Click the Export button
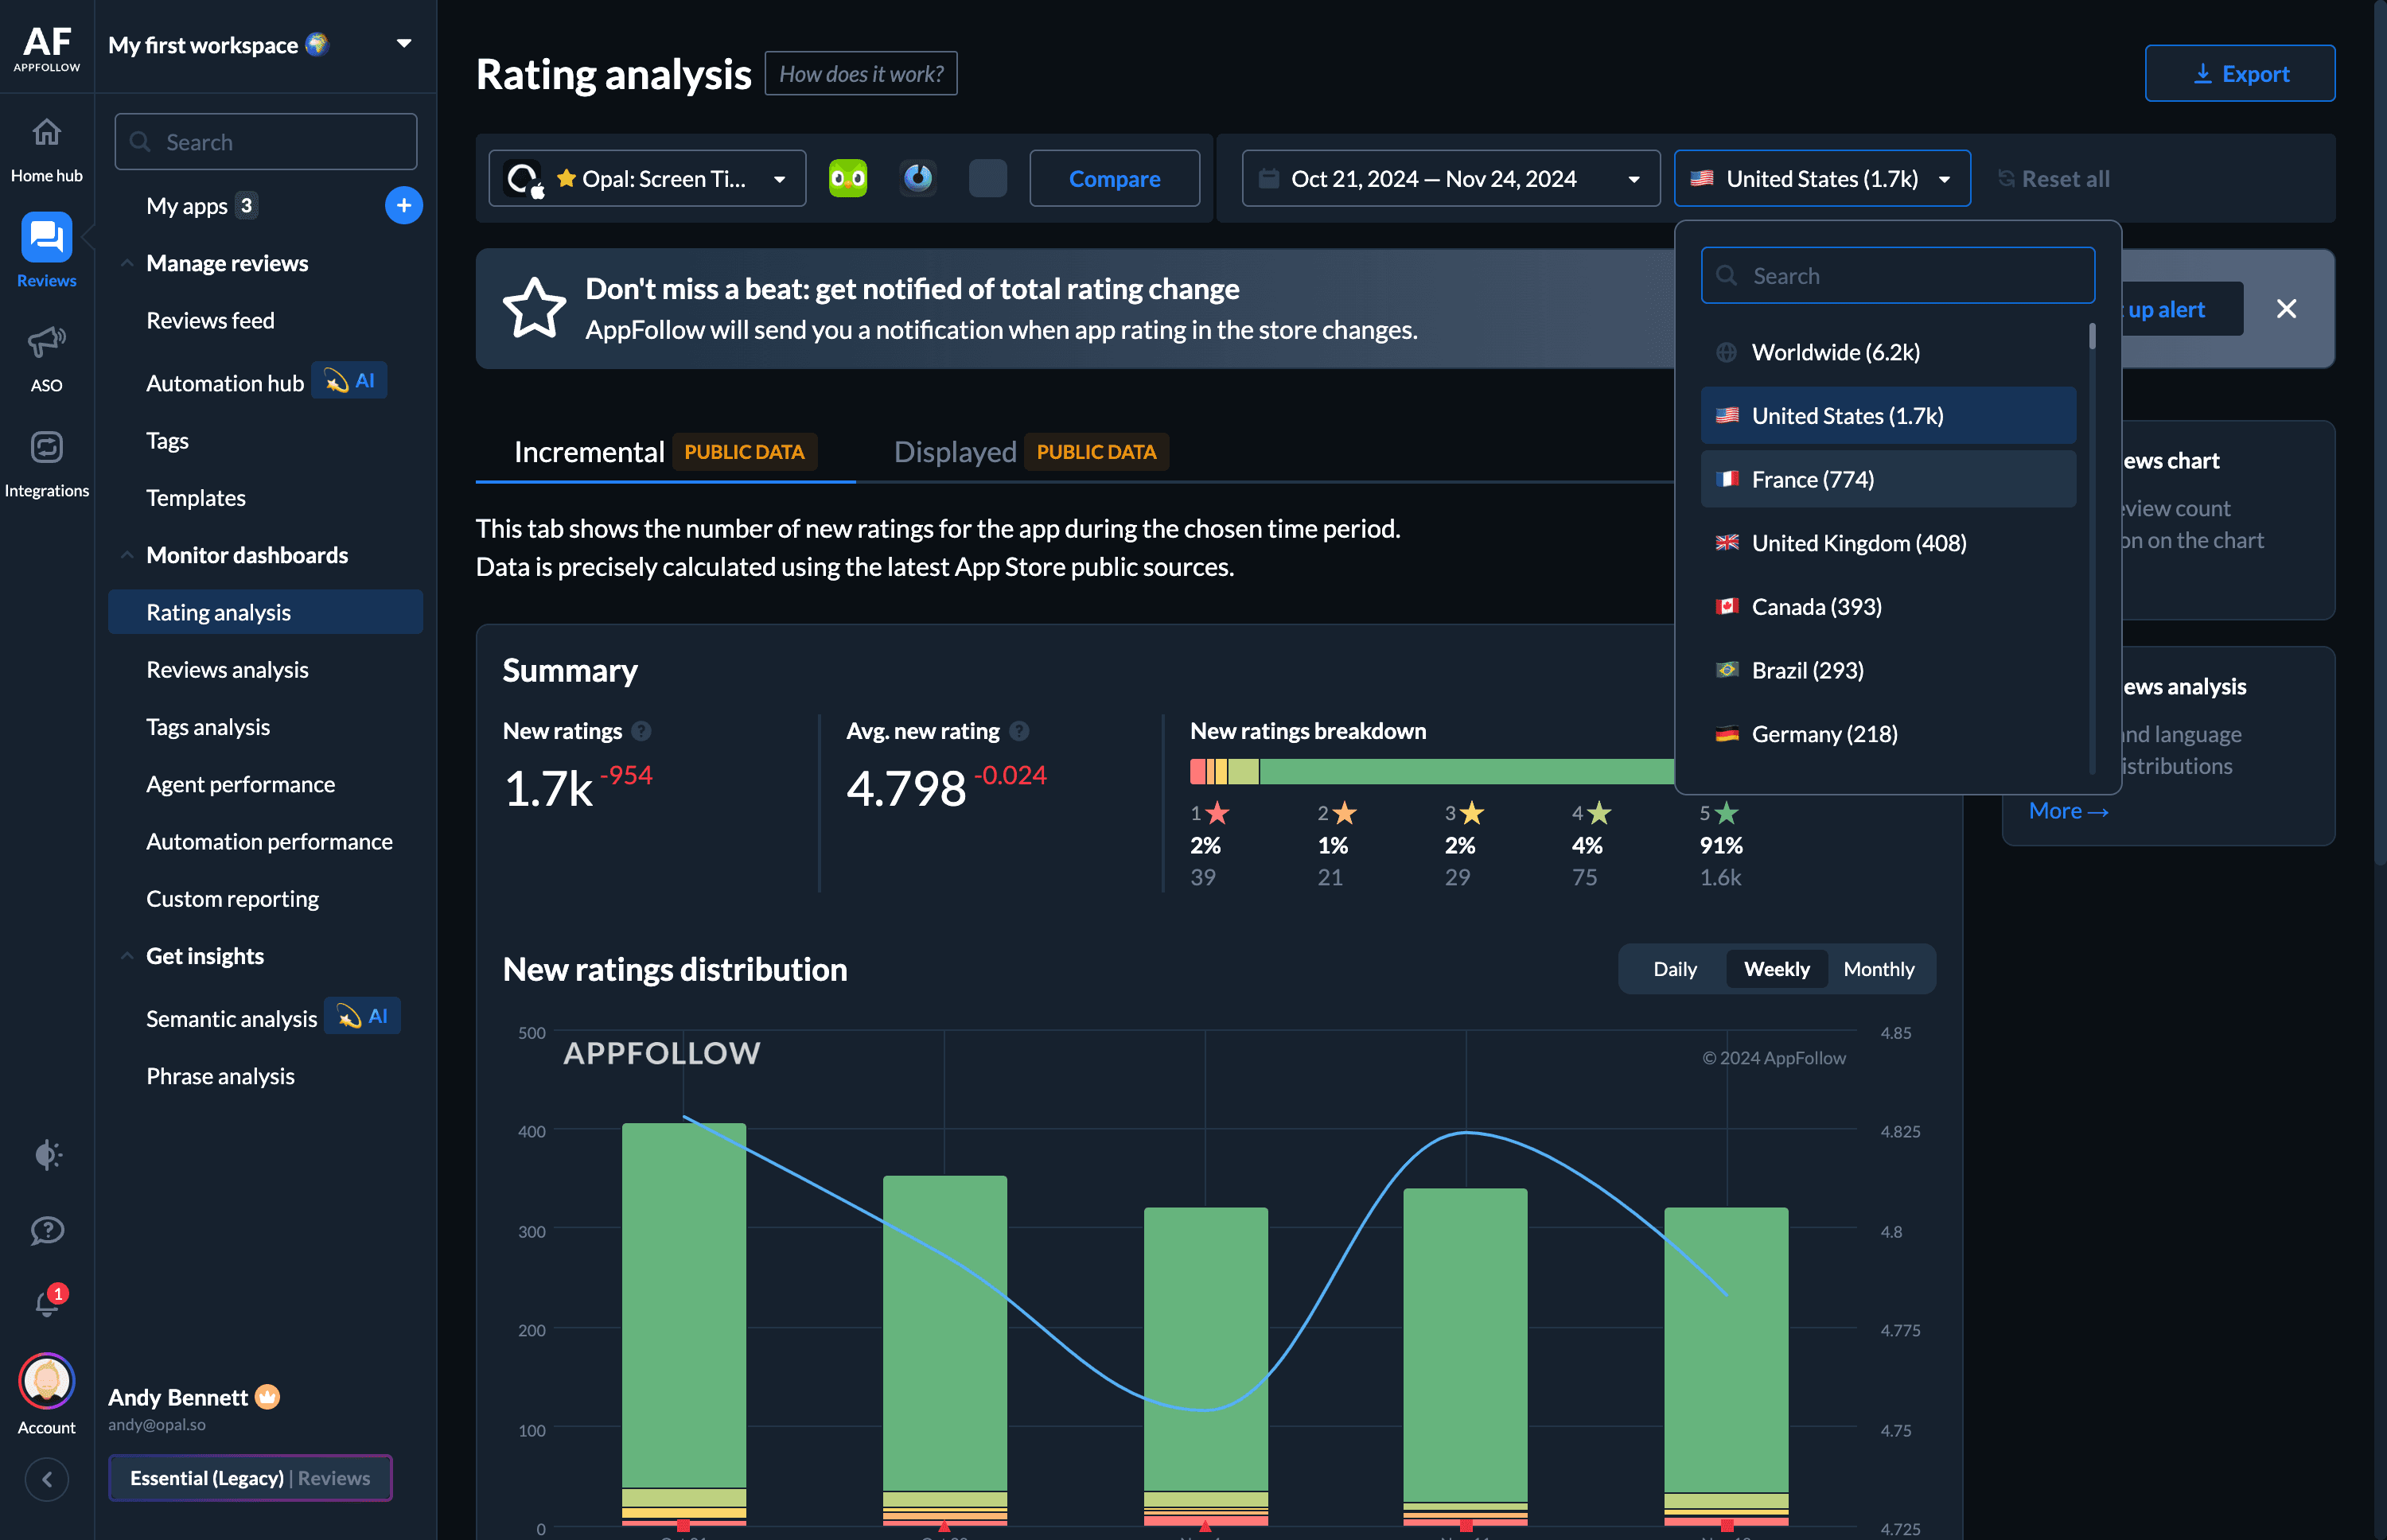The width and height of the screenshot is (2387, 1540). (x=2239, y=73)
